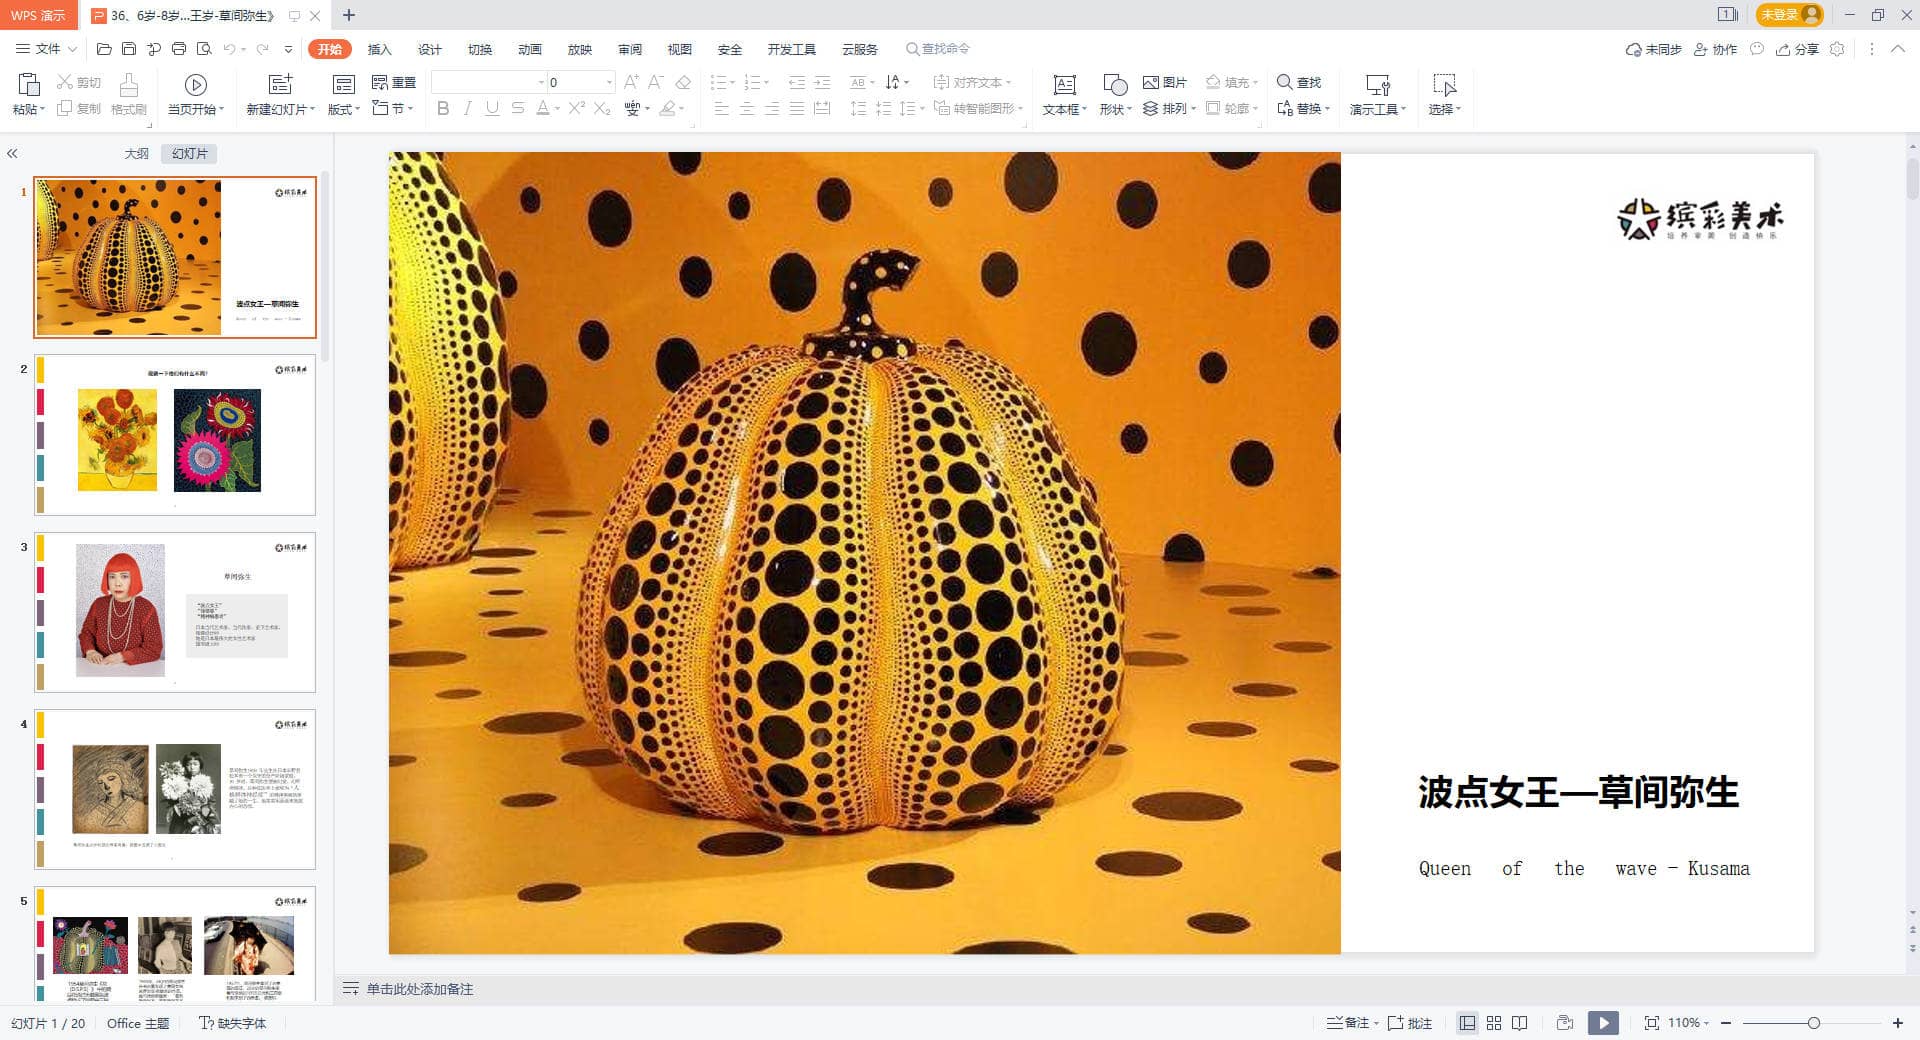This screenshot has height=1040, width=1920.
Task: Toggle Underline formatting
Action: point(492,108)
